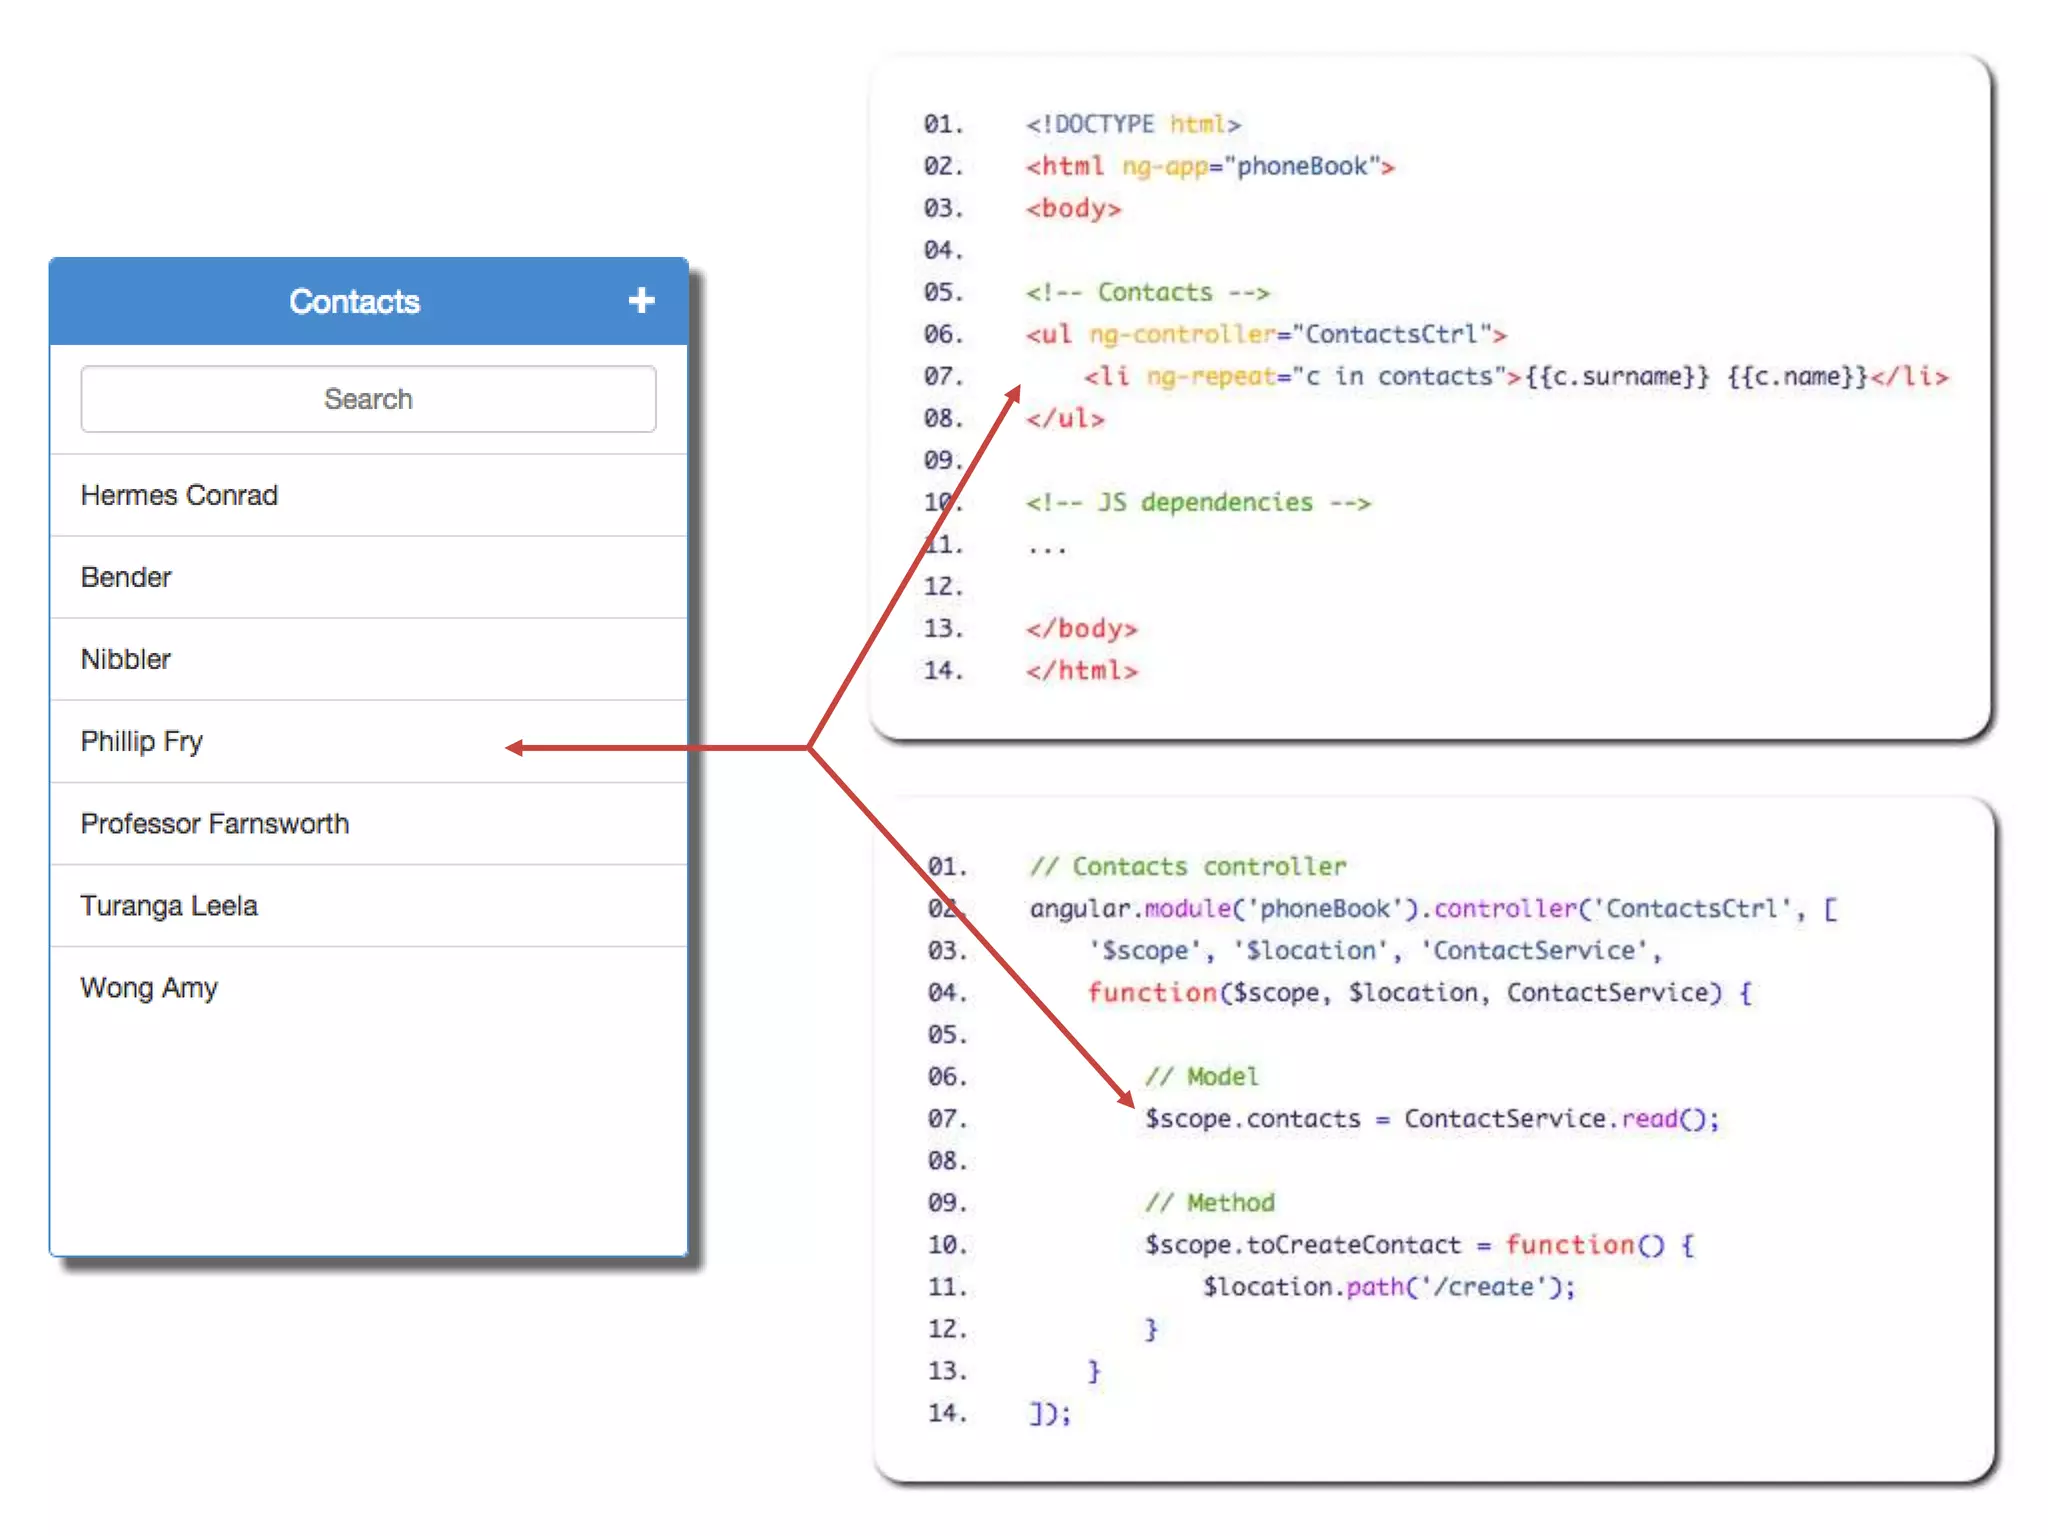Open the Bender contact entry
This screenshot has height=1536, width=2048.
click(127, 577)
